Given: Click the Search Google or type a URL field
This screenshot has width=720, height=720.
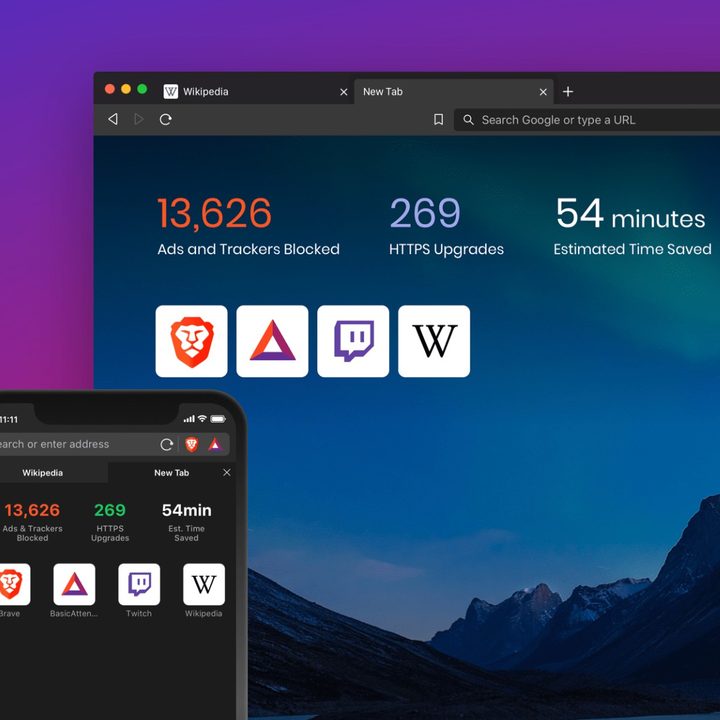Looking at the screenshot, I should point(587,120).
